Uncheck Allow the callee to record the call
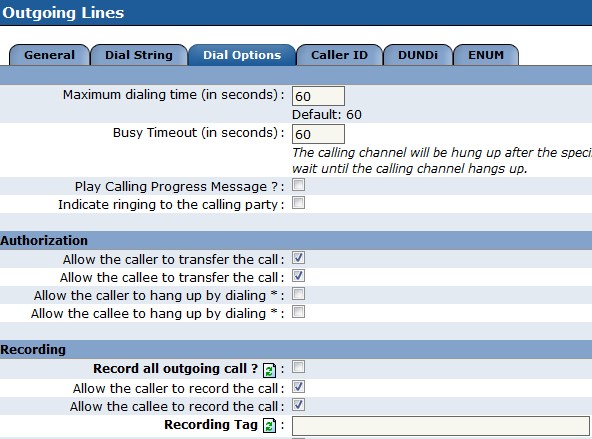The image size is (592, 439). [x=299, y=405]
